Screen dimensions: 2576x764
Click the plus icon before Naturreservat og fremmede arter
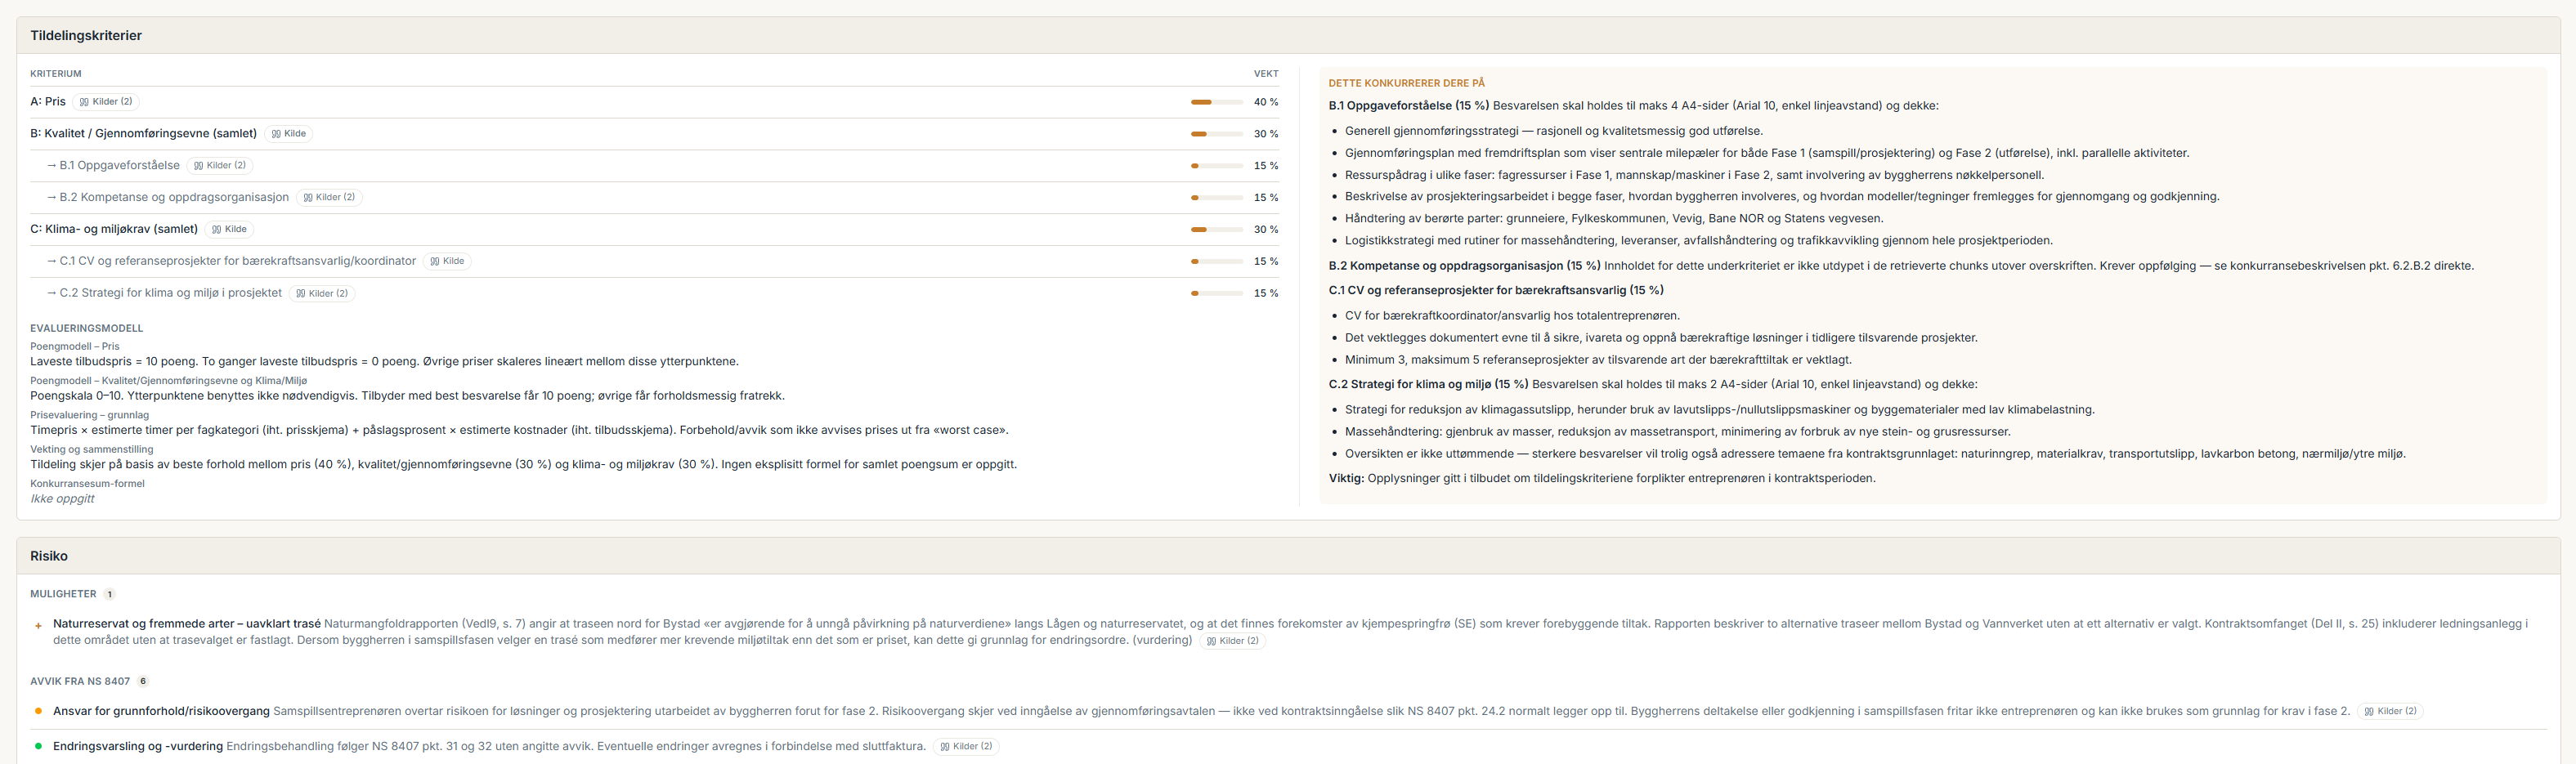click(x=38, y=626)
